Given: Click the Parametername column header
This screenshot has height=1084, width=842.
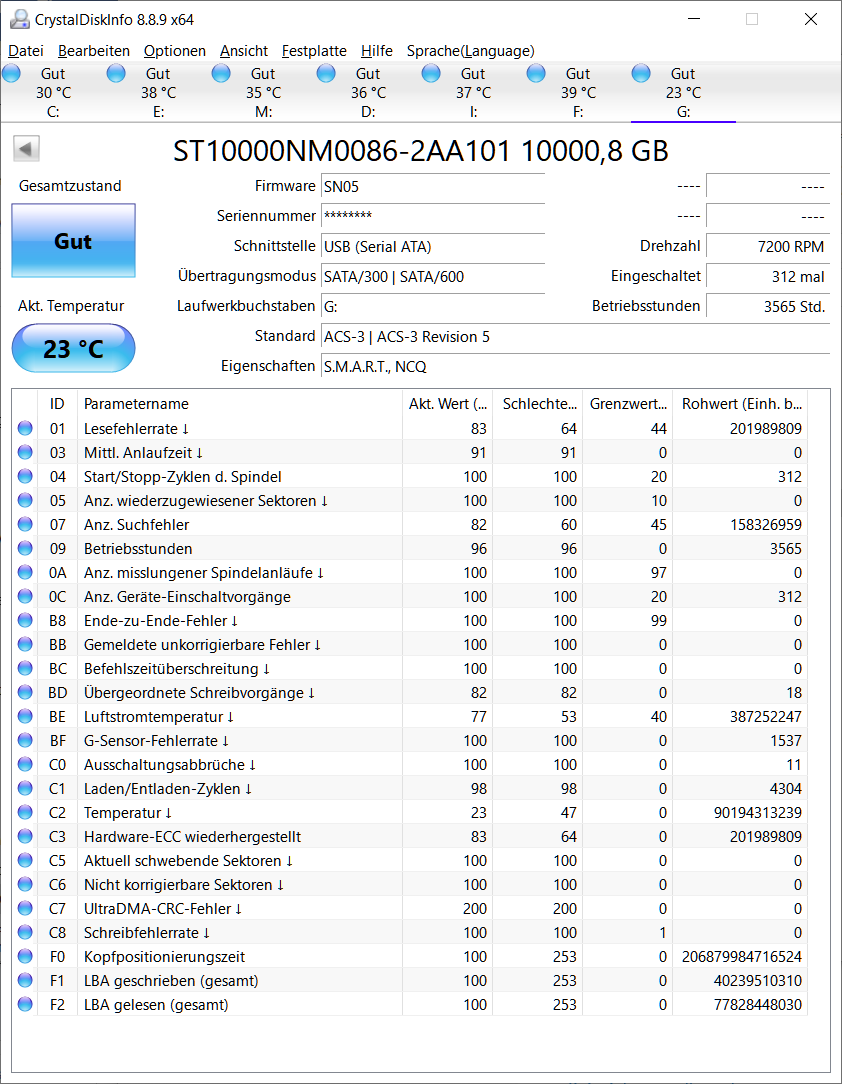Looking at the screenshot, I should click(x=239, y=403).
